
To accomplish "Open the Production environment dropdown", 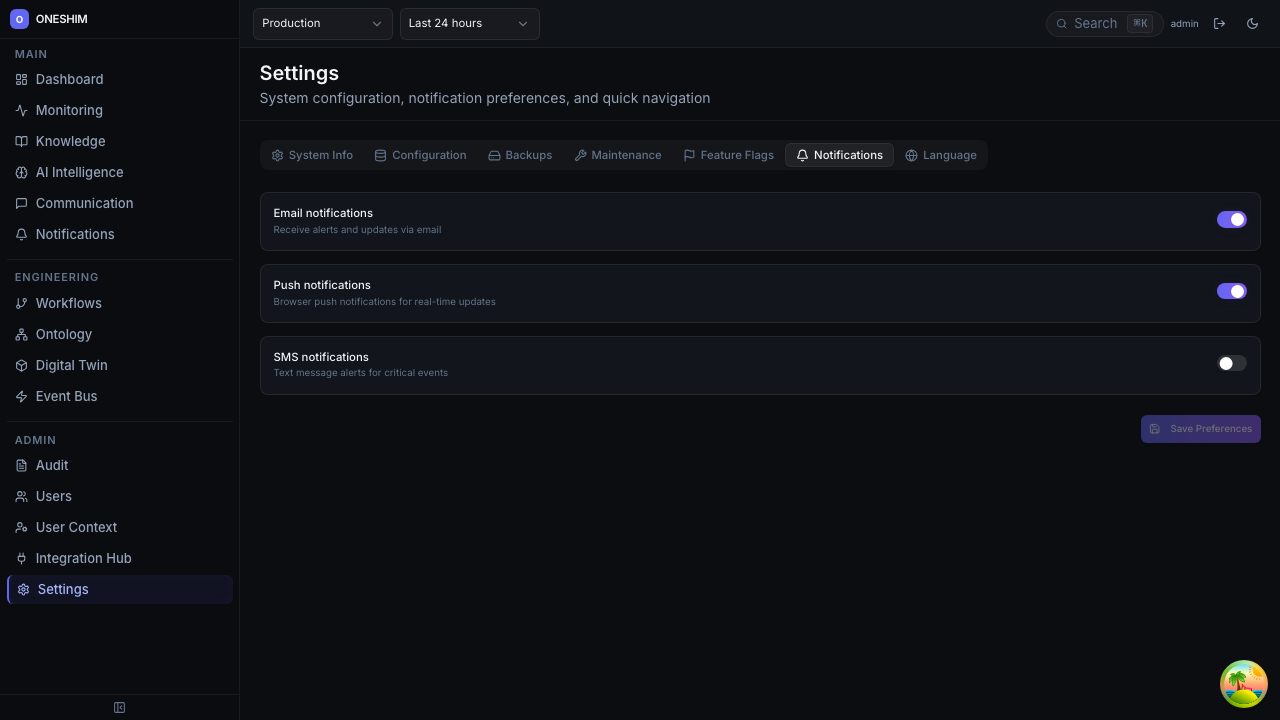I will click(x=322, y=23).
